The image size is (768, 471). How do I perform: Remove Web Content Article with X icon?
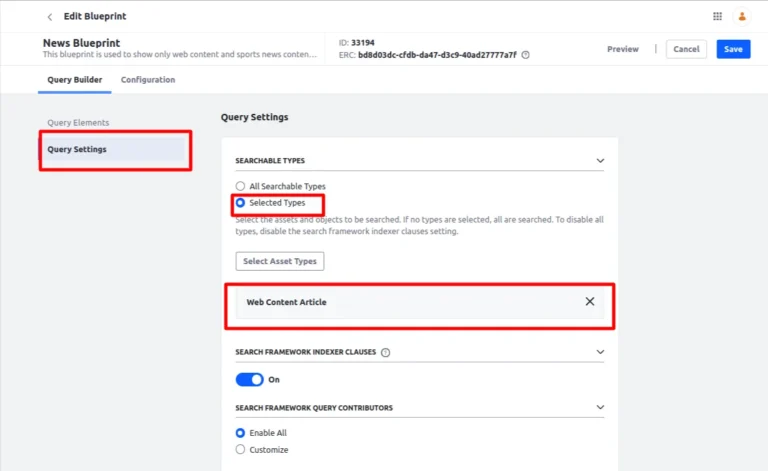coord(590,302)
